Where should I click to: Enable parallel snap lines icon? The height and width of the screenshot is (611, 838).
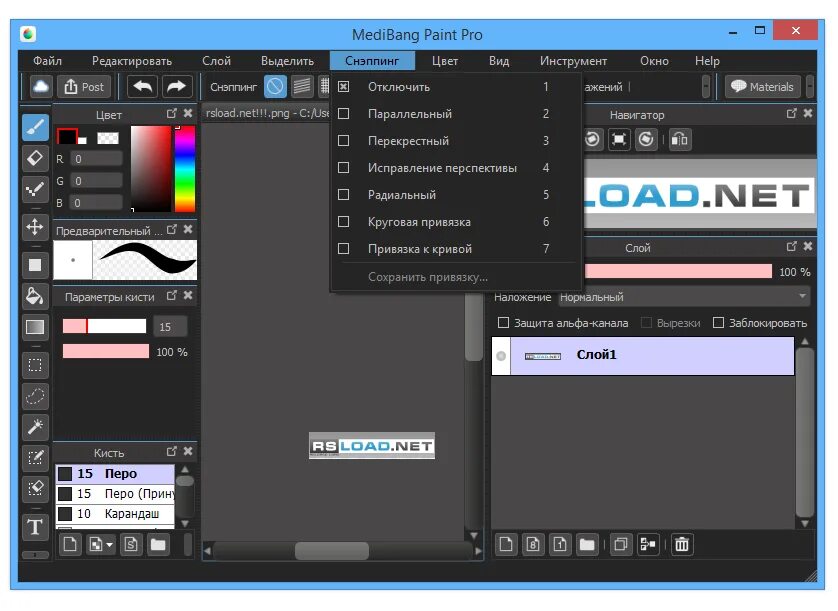[x=302, y=87]
